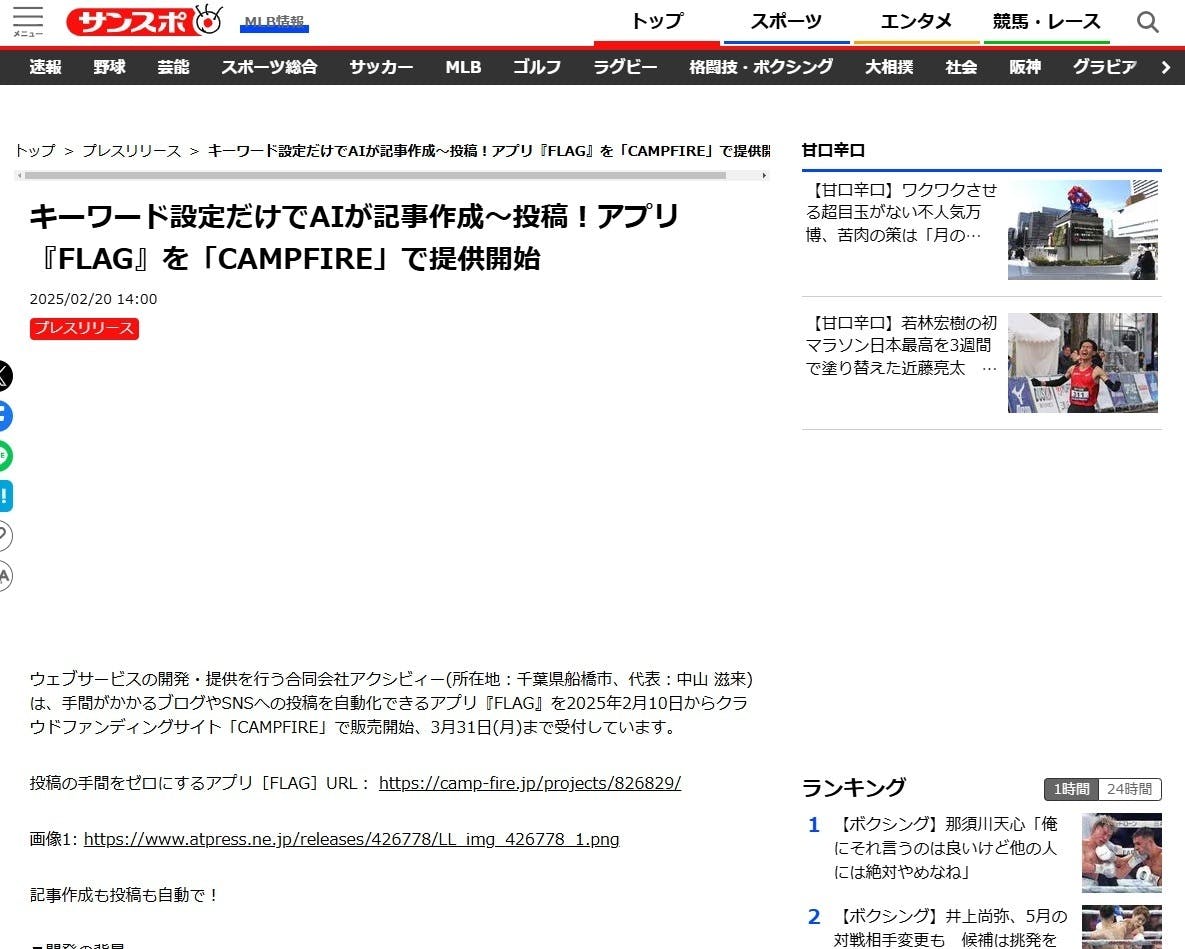Open the MLB情報 link near the logo
This screenshot has width=1185, height=949.
(x=274, y=22)
